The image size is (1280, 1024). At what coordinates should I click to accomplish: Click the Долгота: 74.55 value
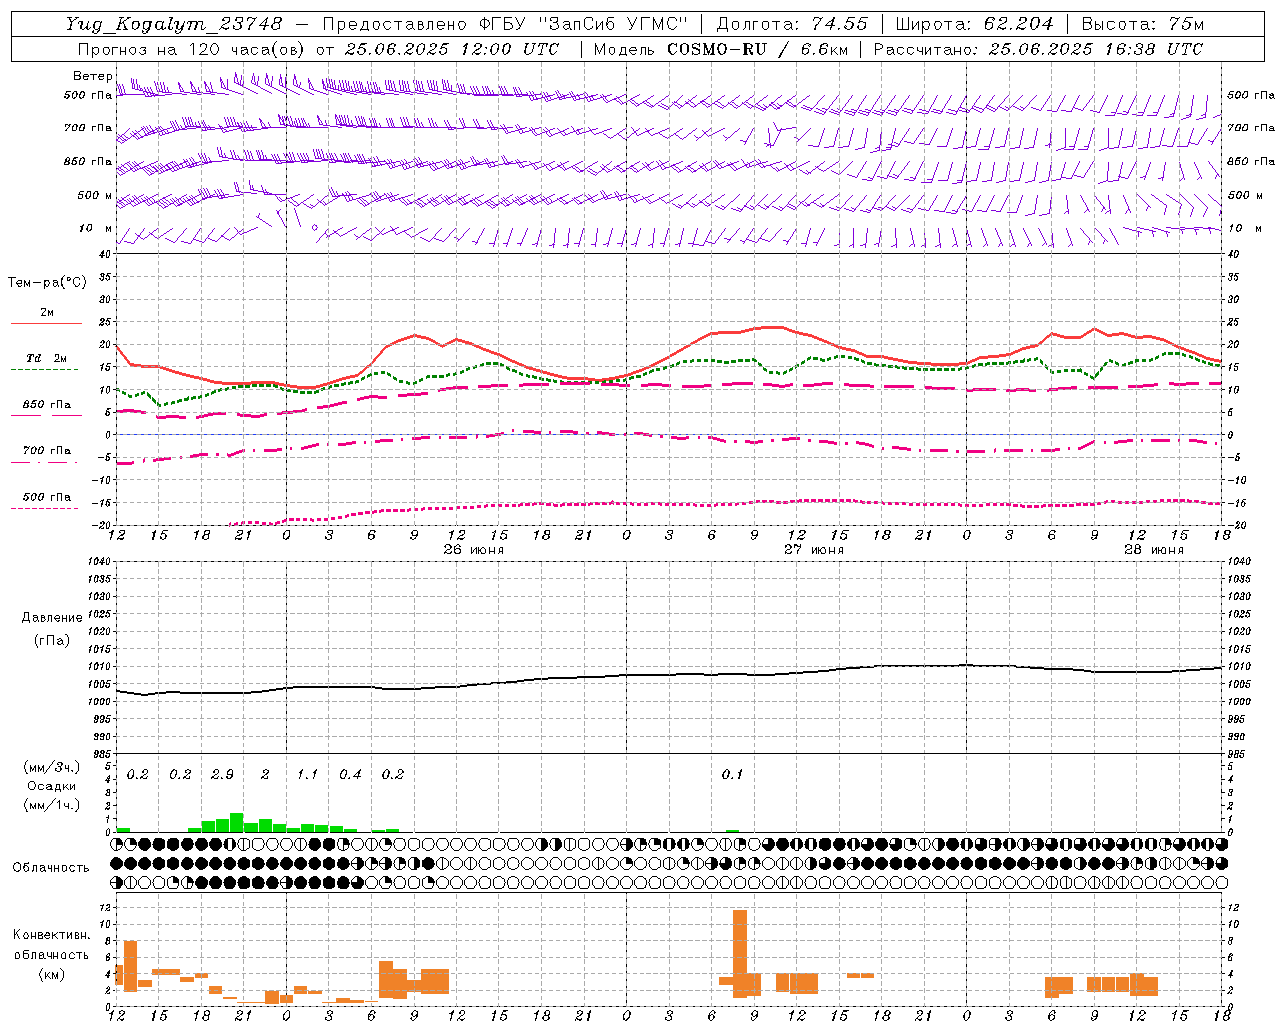pyautogui.click(x=792, y=24)
